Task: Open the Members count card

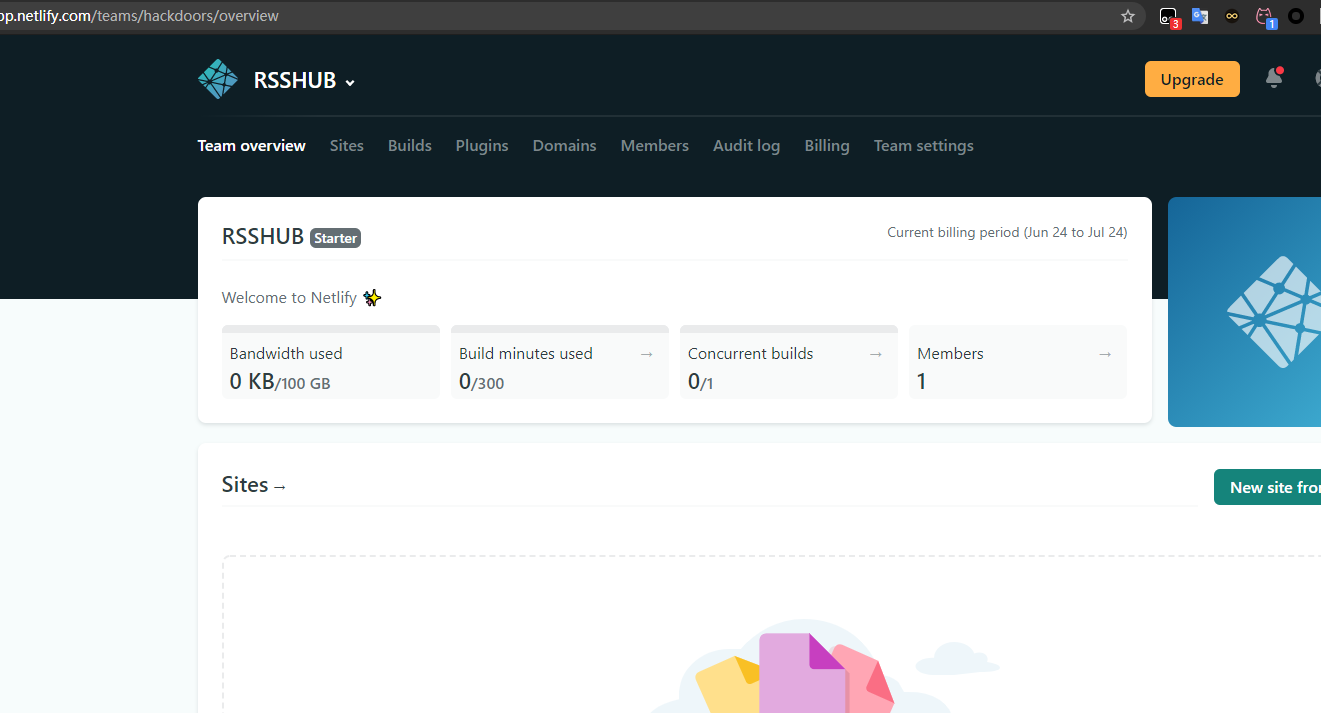Action: click(1018, 362)
